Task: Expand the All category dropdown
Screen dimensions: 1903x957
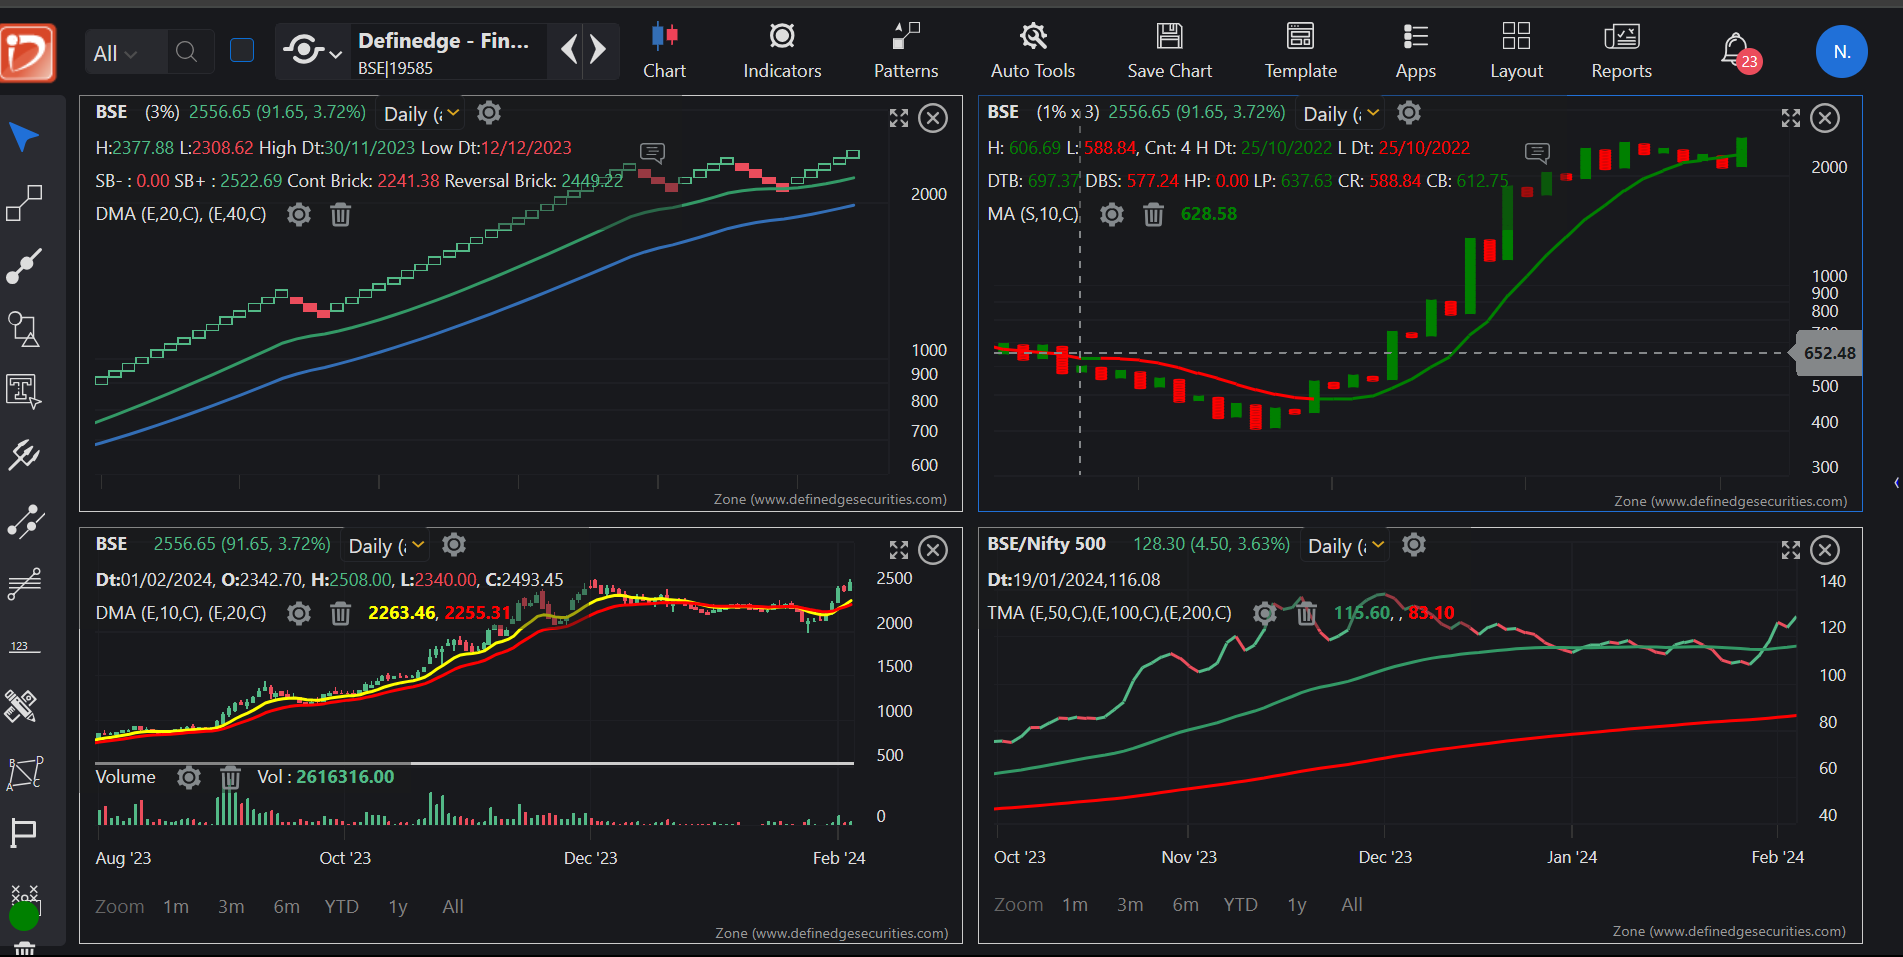Action: 116,53
